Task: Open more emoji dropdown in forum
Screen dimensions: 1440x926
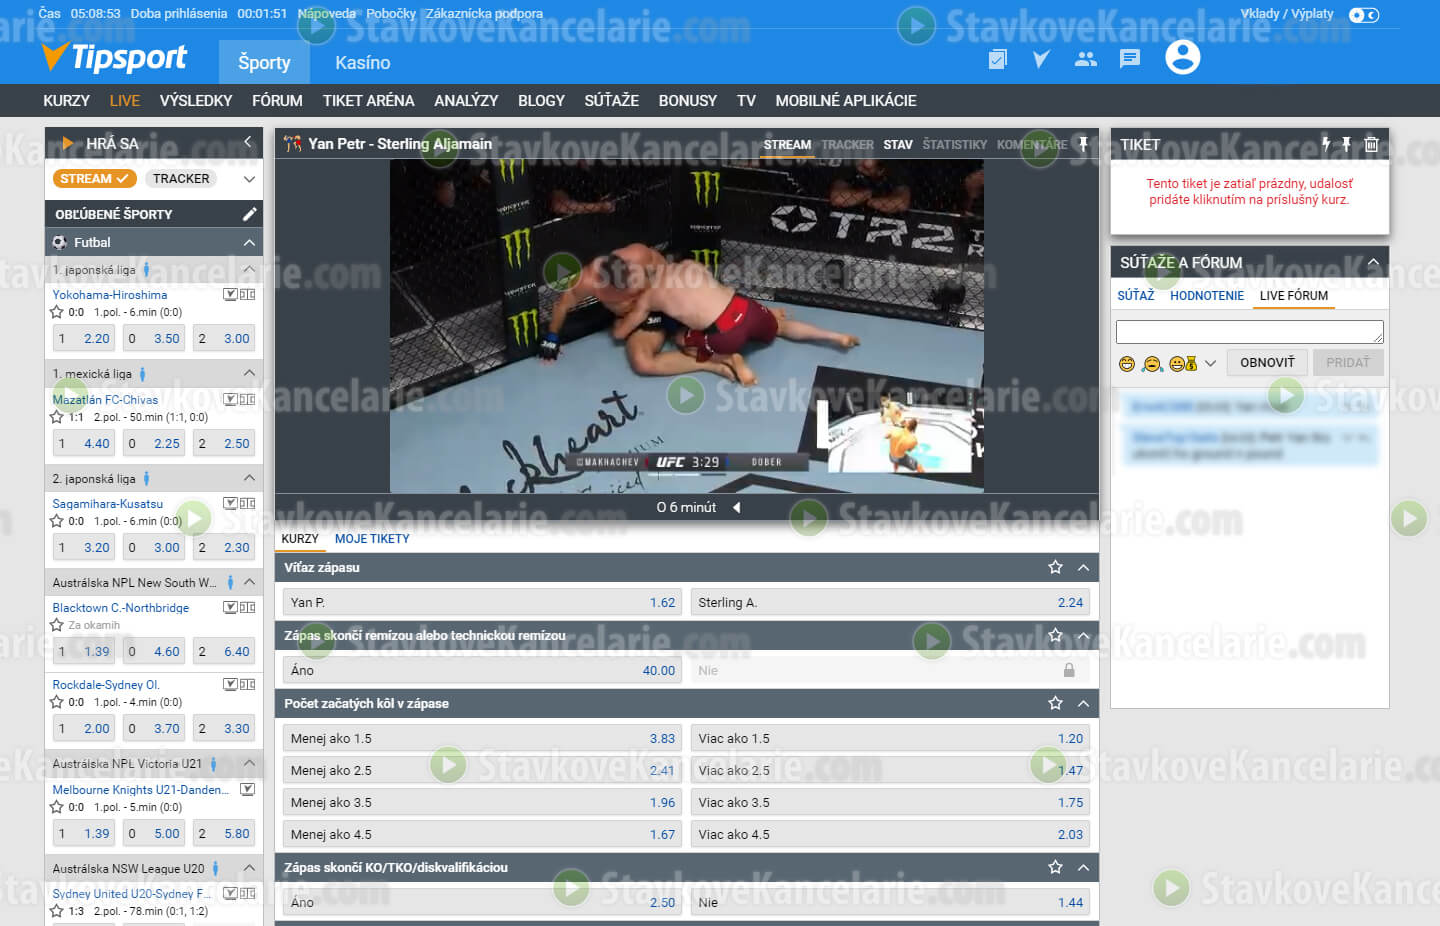Action: click(1210, 364)
